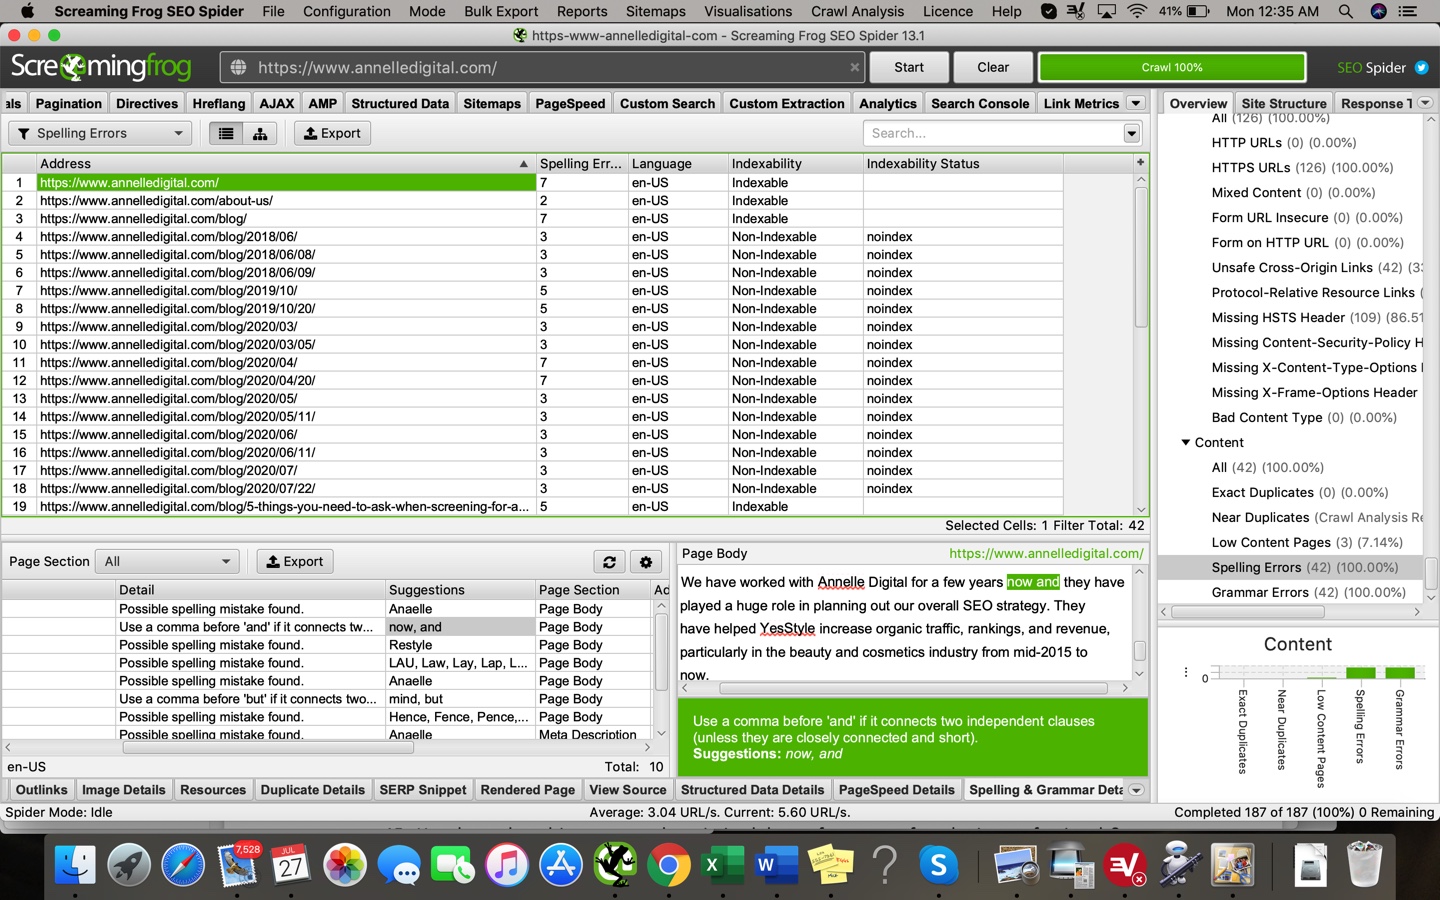Open Spotlight search in the menu bar
The height and width of the screenshot is (900, 1440).
1346,11
